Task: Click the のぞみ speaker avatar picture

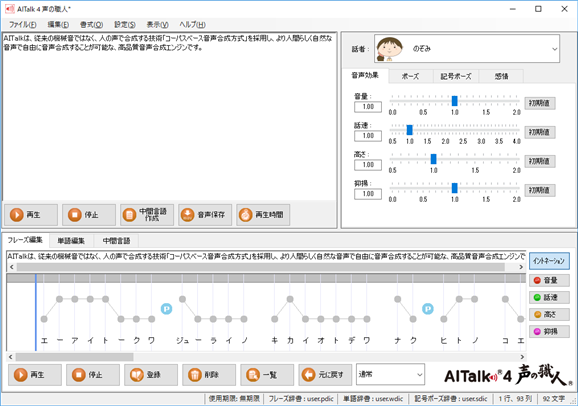Action: click(x=389, y=49)
